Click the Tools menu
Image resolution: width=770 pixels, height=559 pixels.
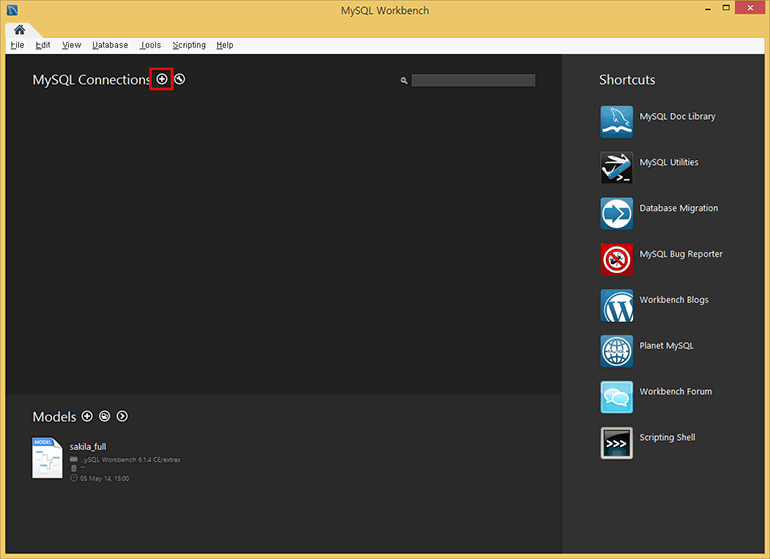(x=151, y=45)
